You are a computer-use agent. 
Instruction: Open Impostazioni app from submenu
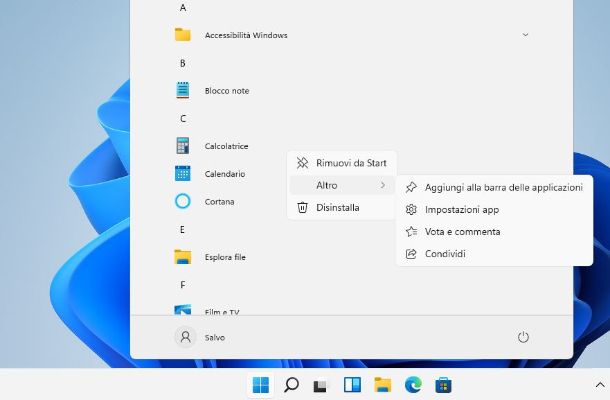(x=494, y=210)
